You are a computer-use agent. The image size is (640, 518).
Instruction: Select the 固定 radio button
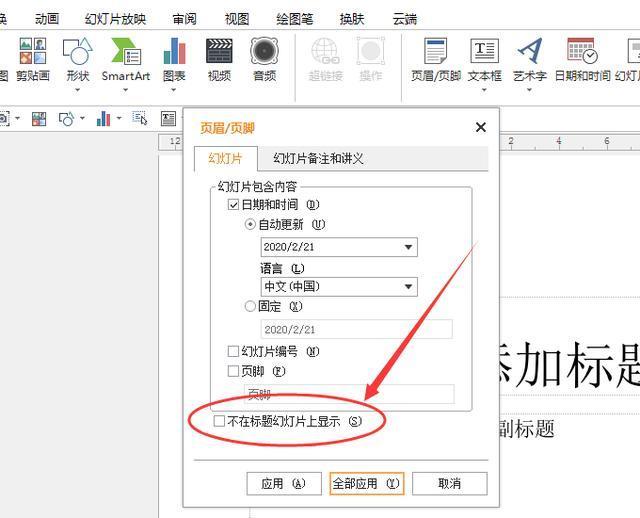click(251, 307)
